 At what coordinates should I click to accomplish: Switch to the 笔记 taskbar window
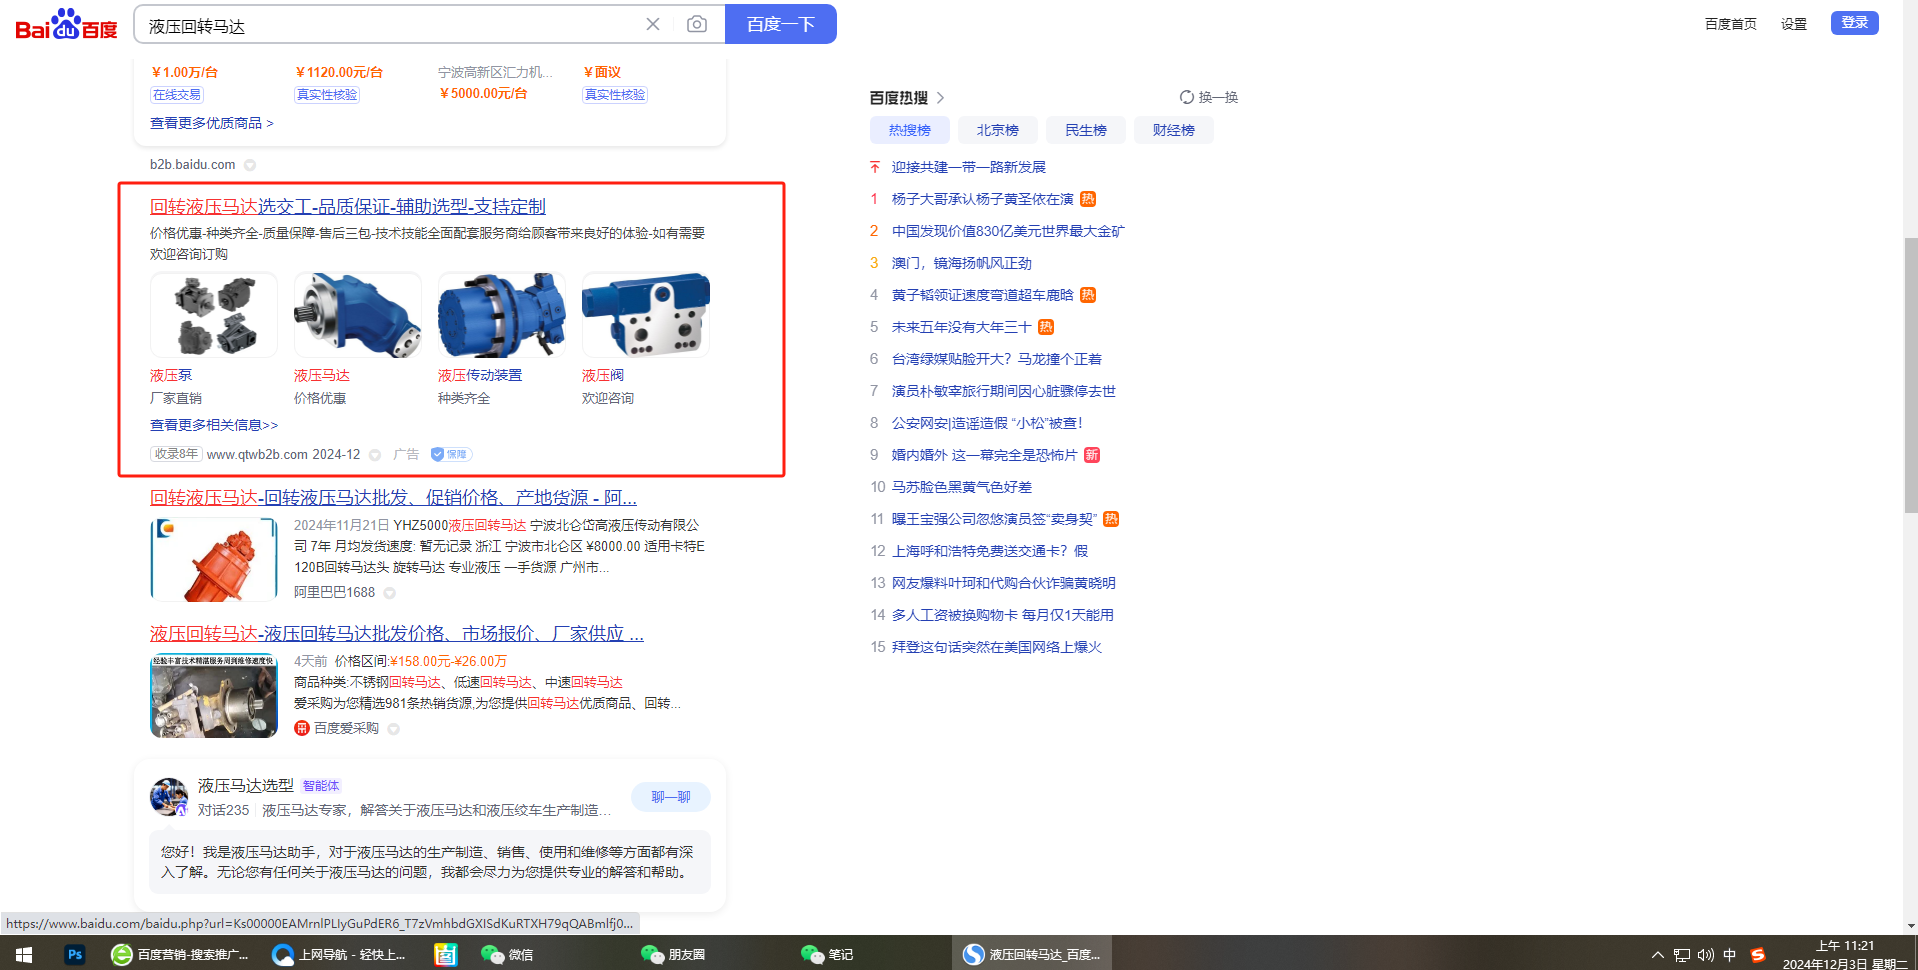827,955
